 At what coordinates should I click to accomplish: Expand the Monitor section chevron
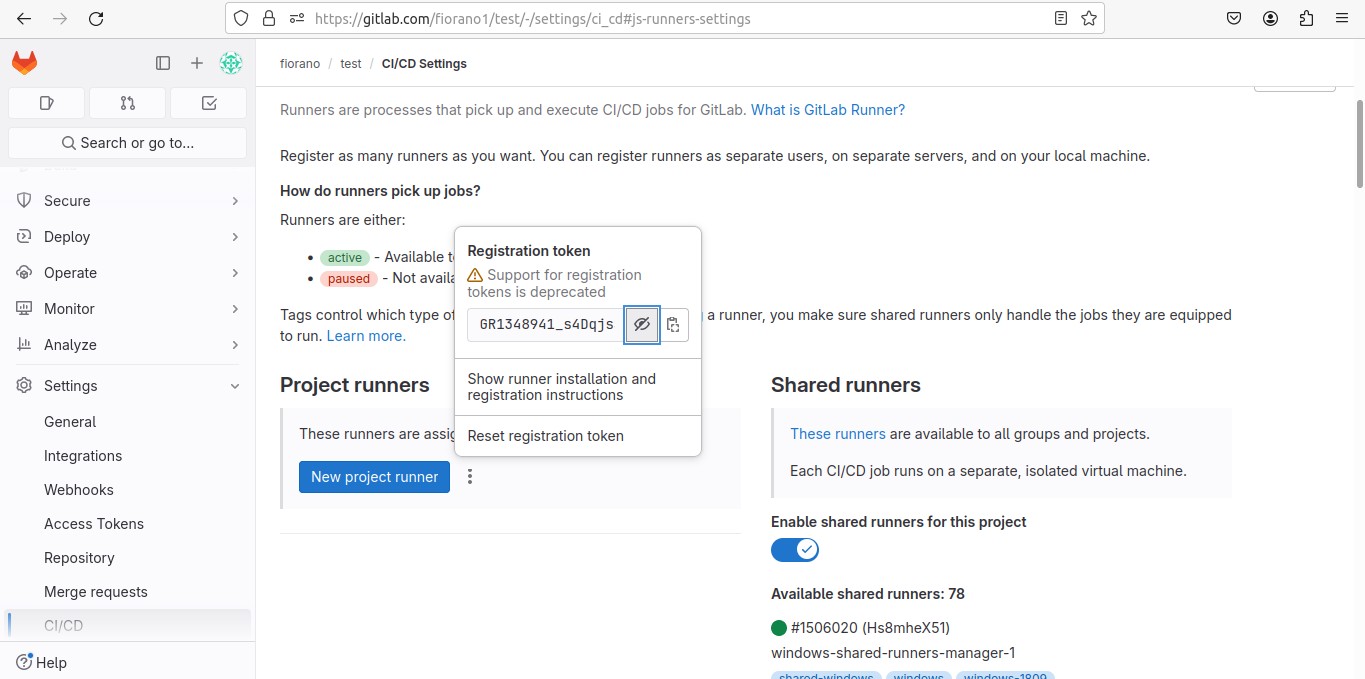pos(235,309)
